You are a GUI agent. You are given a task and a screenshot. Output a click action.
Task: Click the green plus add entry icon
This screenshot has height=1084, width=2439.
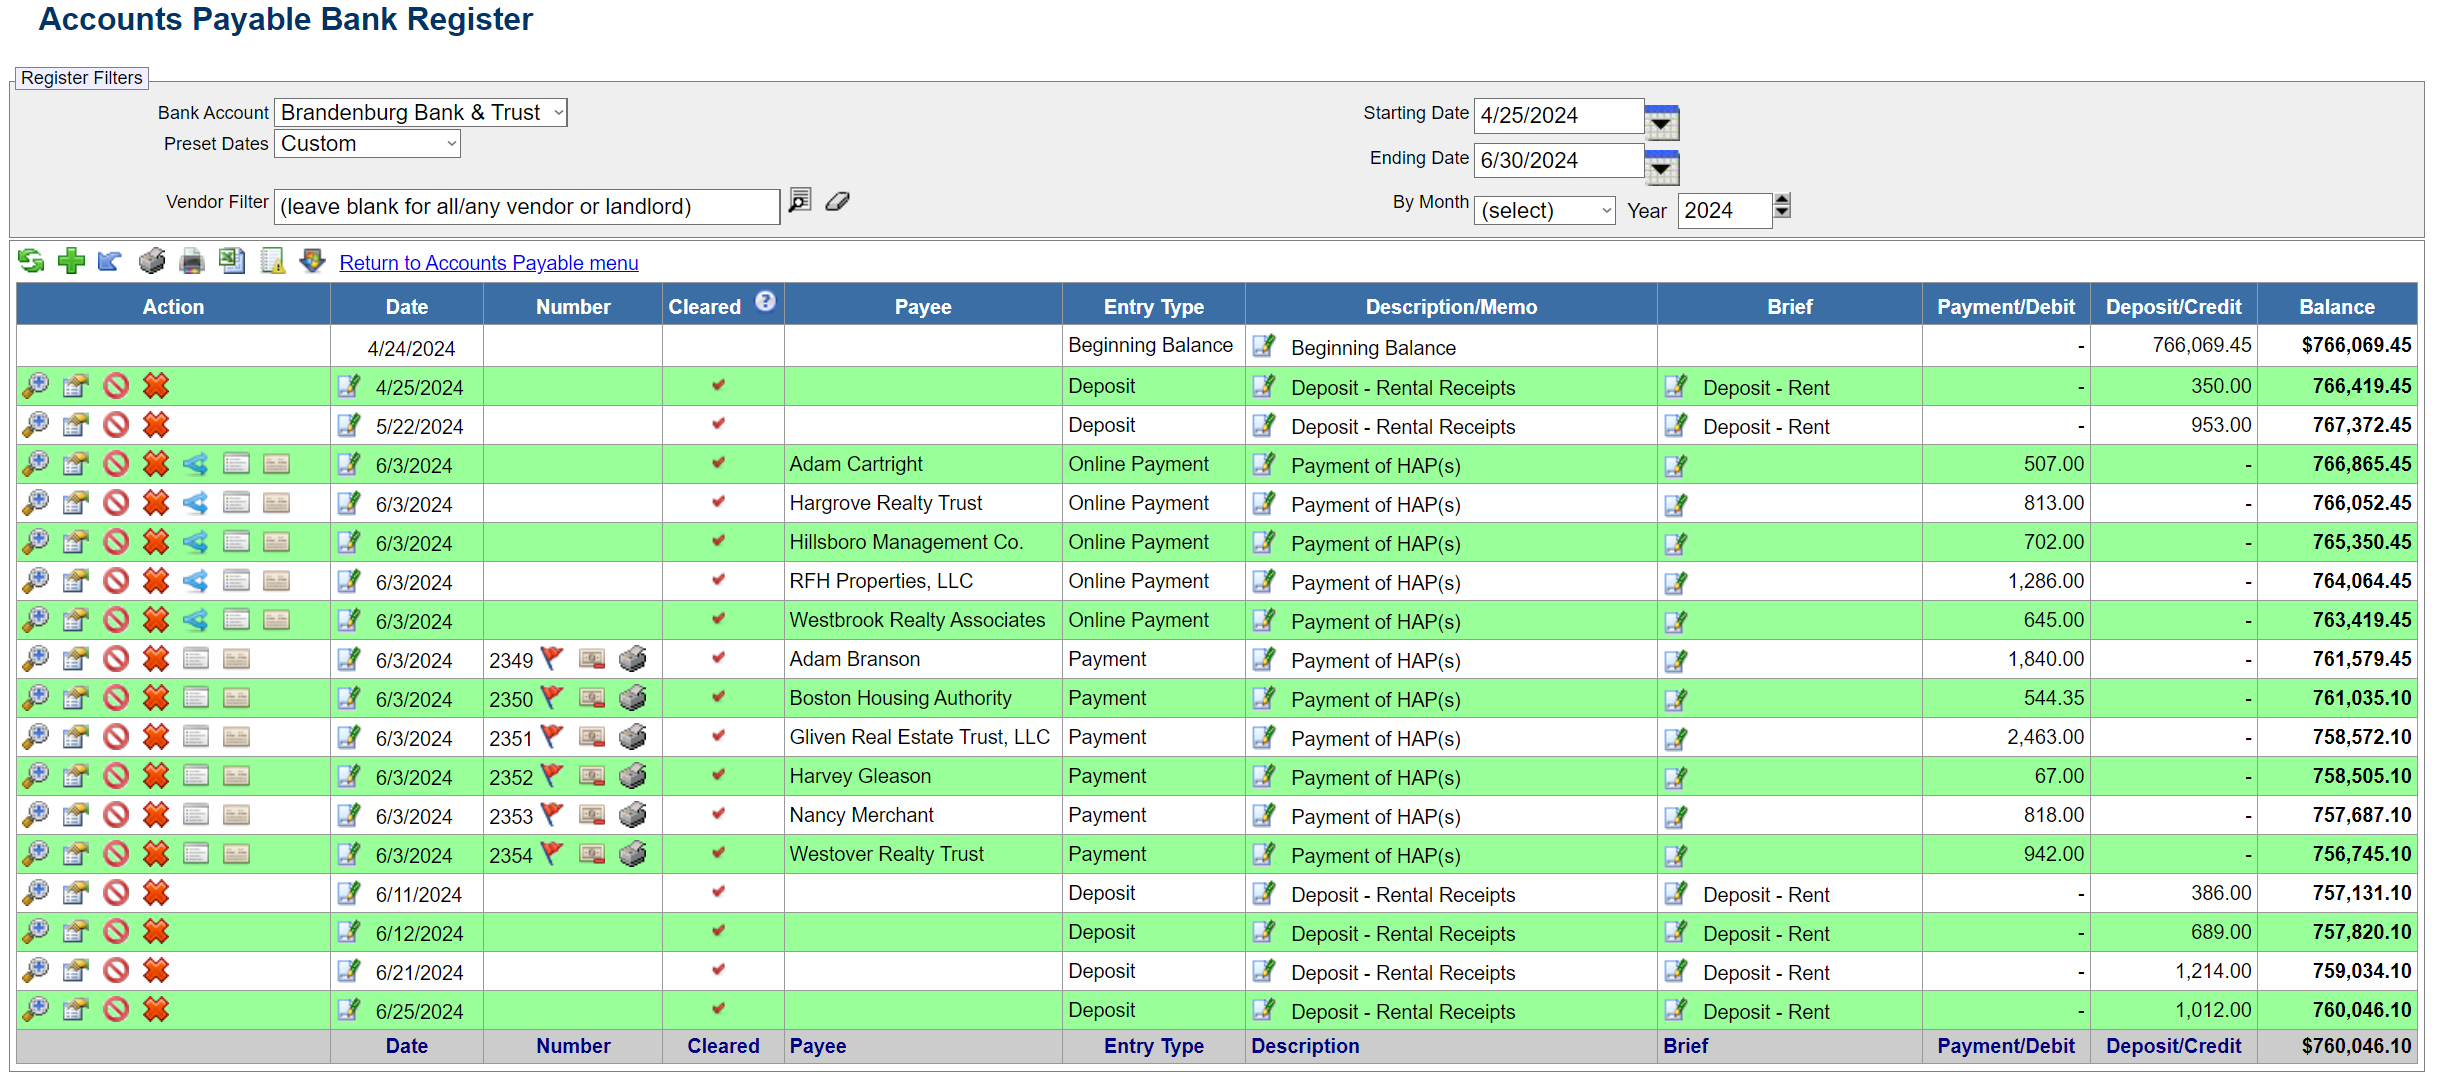(71, 262)
